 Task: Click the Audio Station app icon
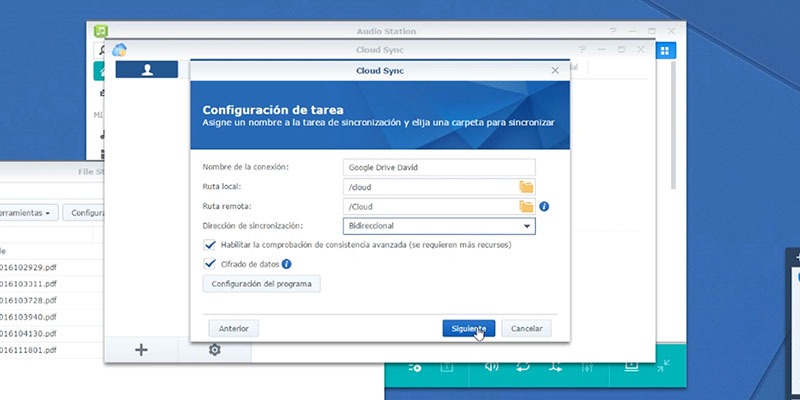101,31
